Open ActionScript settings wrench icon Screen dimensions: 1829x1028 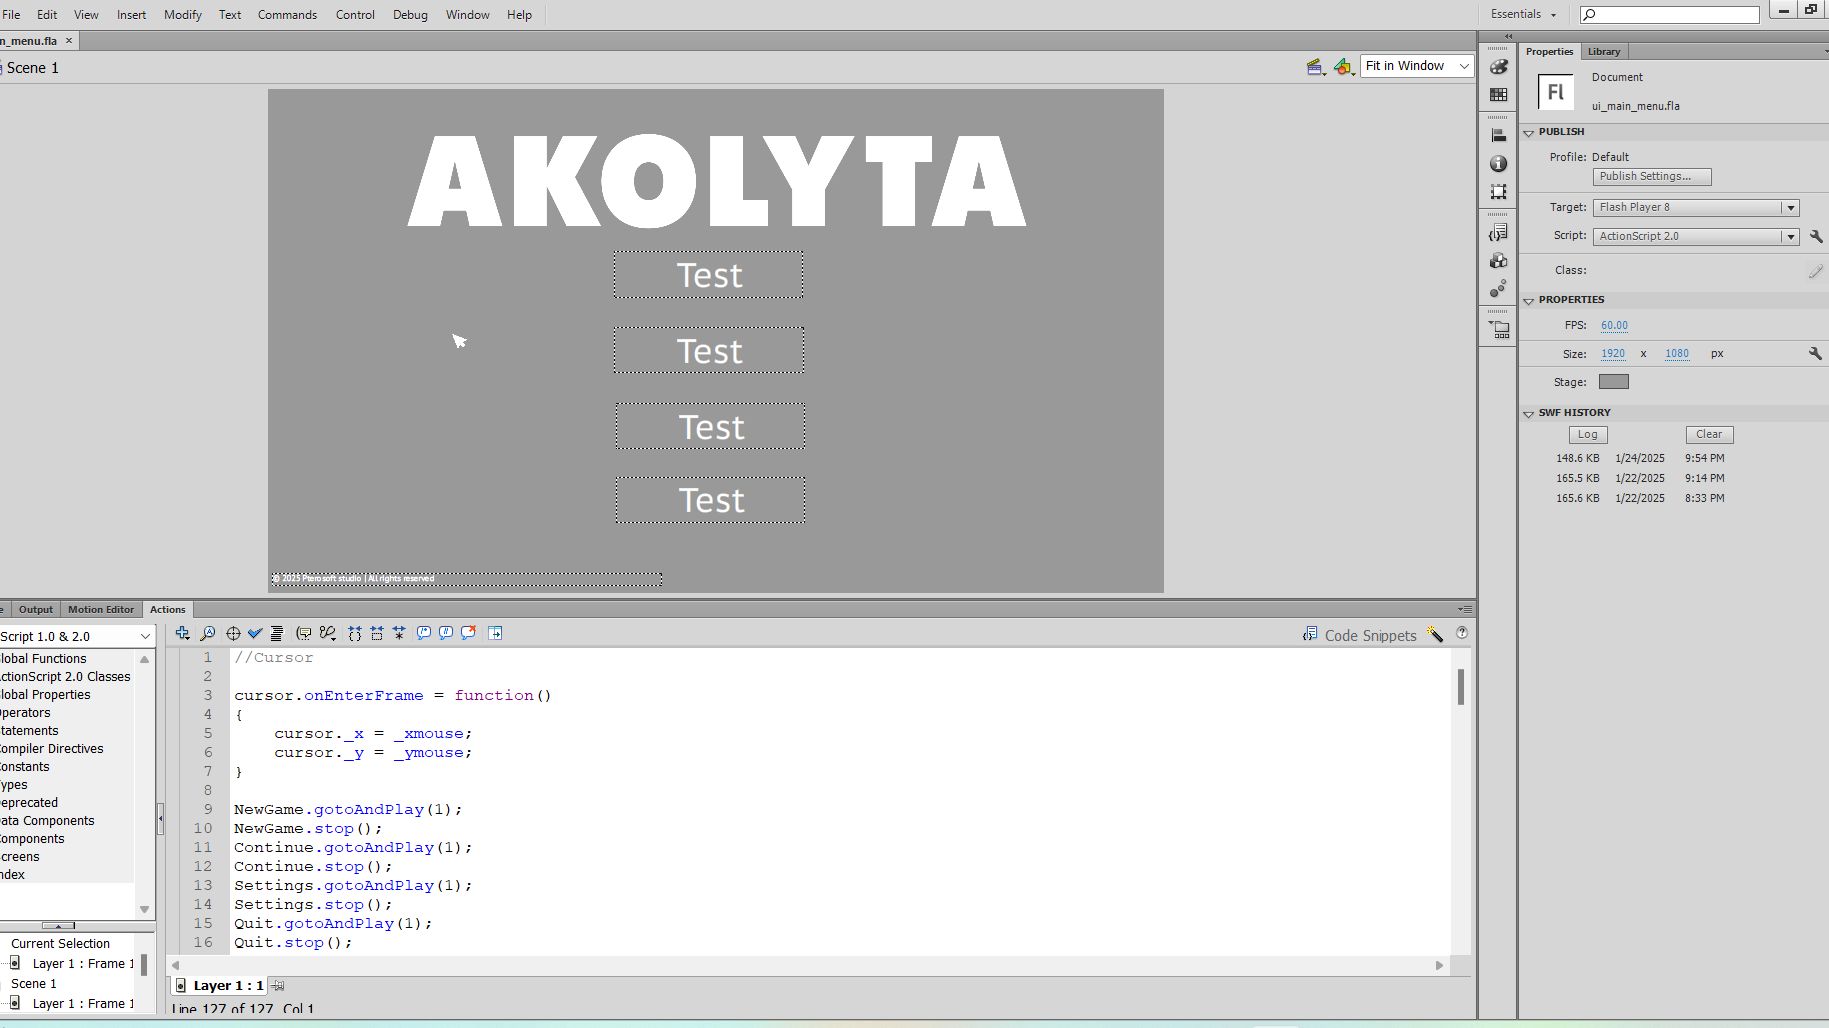1816,236
